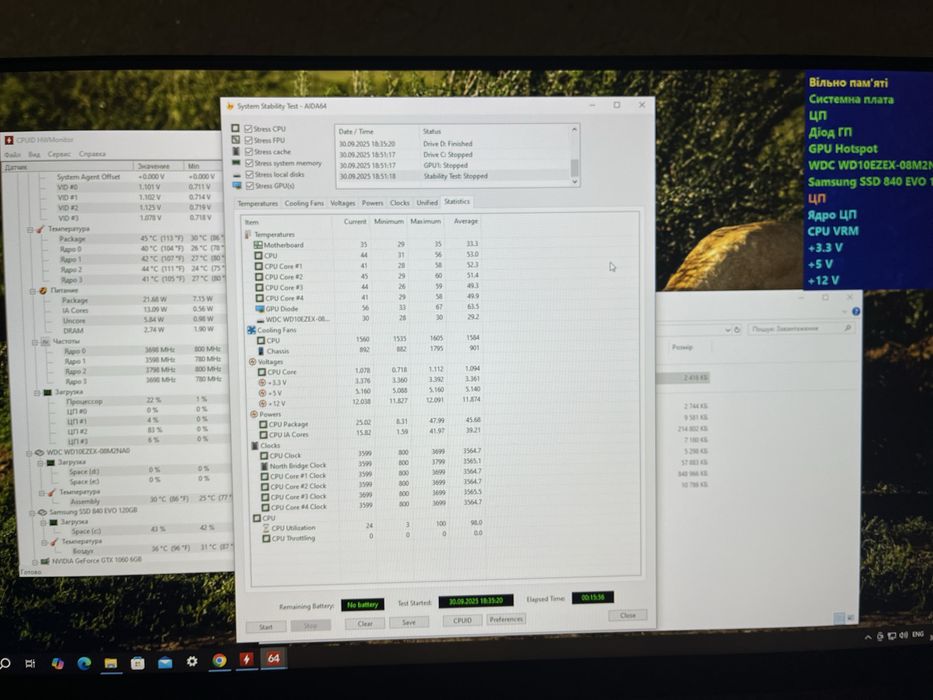The height and width of the screenshot is (700, 933).
Task: Click search magnifier in Explorer search box
Action: pos(847,328)
